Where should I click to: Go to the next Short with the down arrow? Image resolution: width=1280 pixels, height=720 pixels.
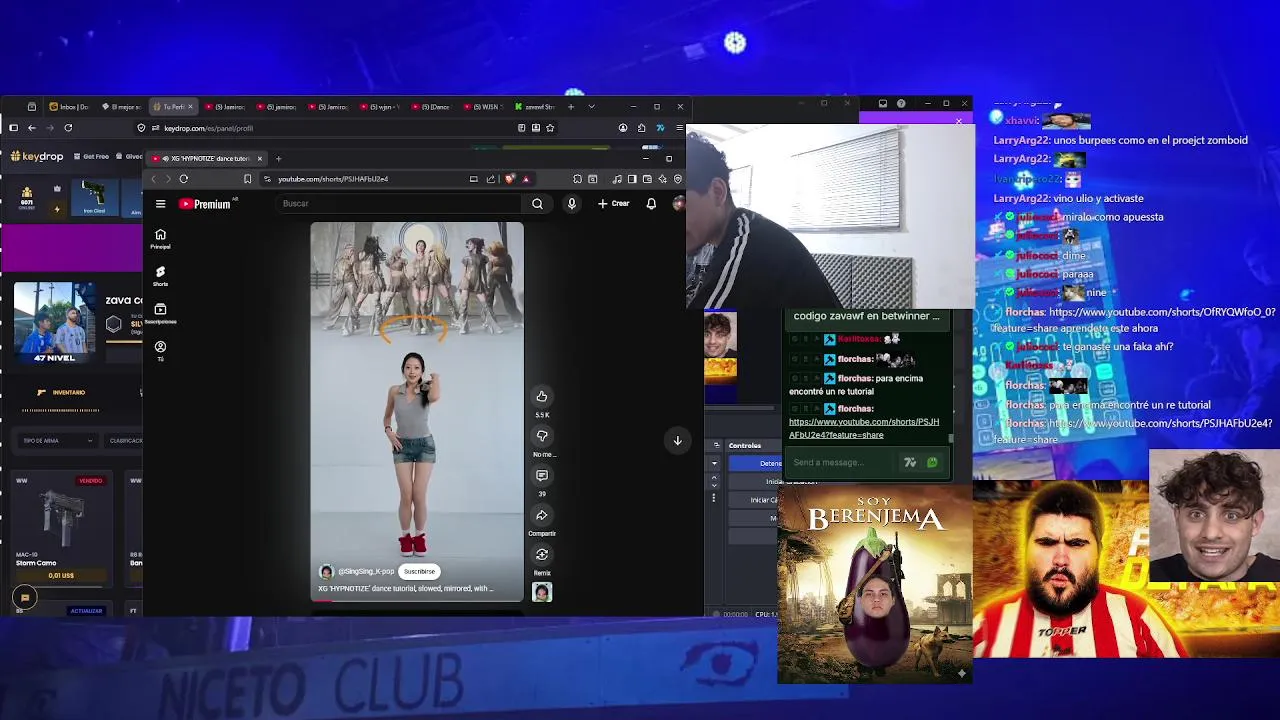pos(677,440)
